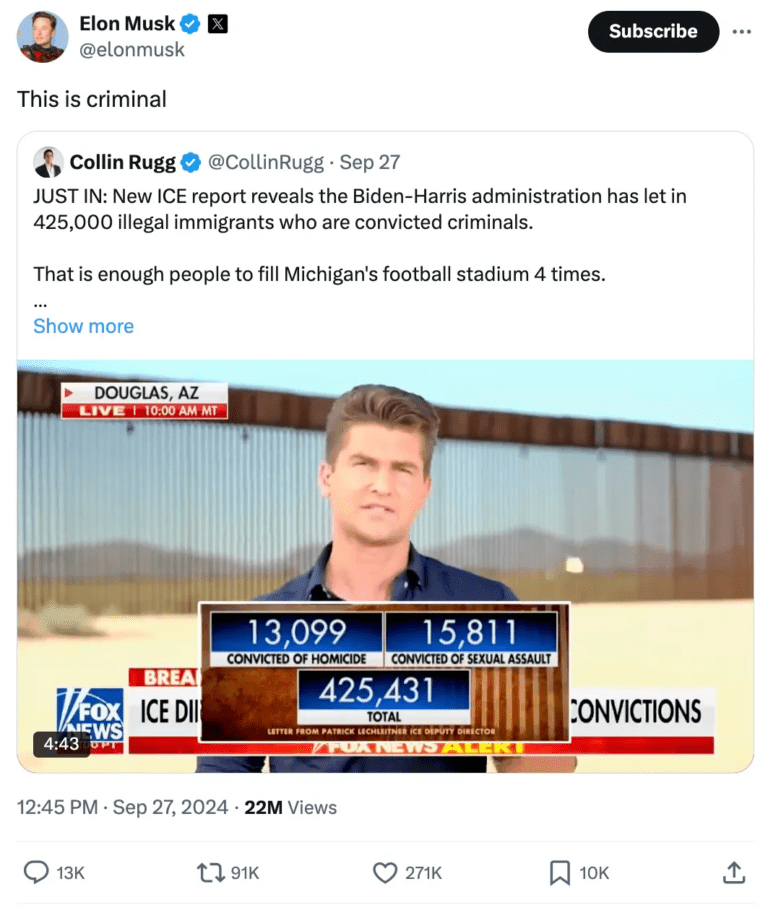Open the @CollinRugg handle link
768x910 pixels.
266,162
